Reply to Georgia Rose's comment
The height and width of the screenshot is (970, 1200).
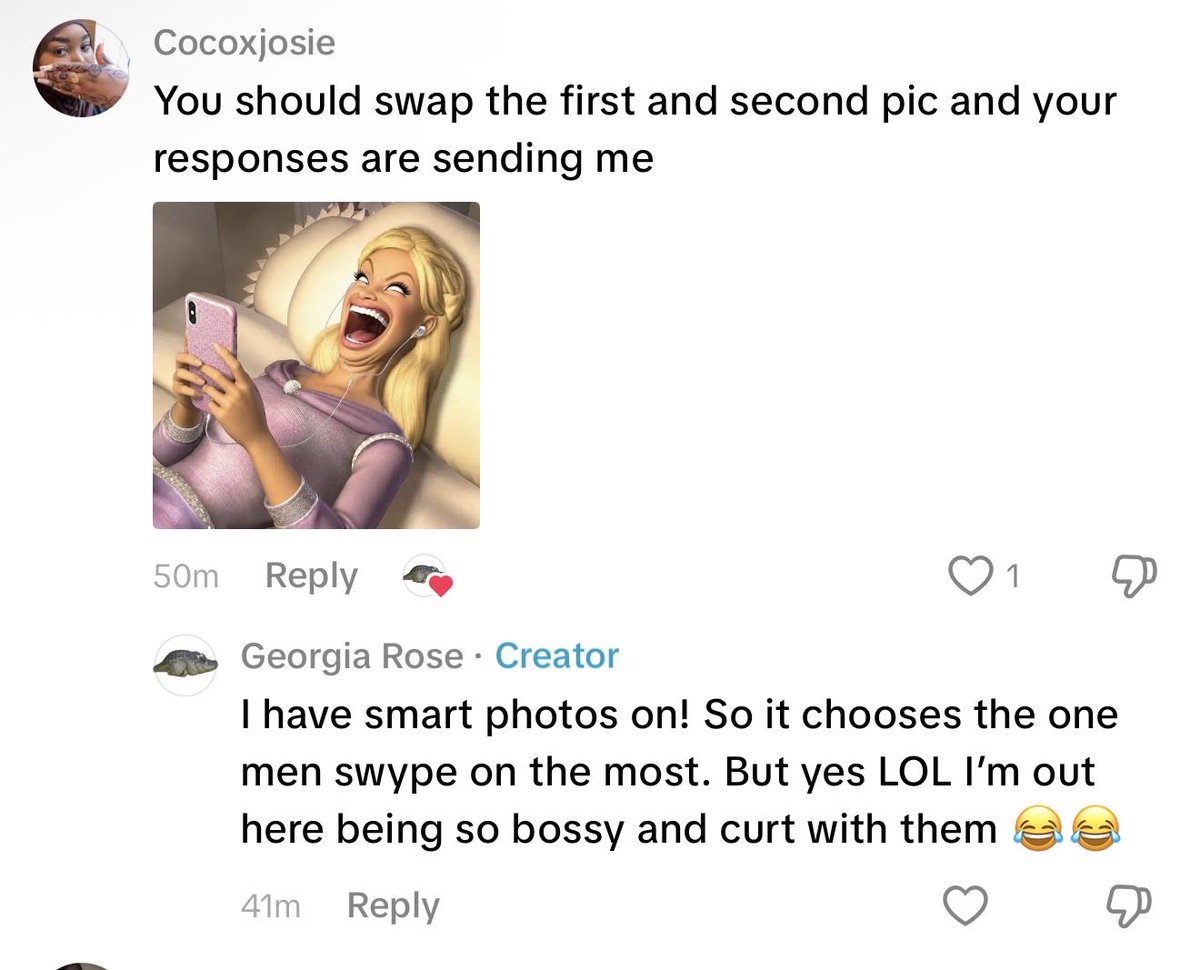click(x=393, y=906)
